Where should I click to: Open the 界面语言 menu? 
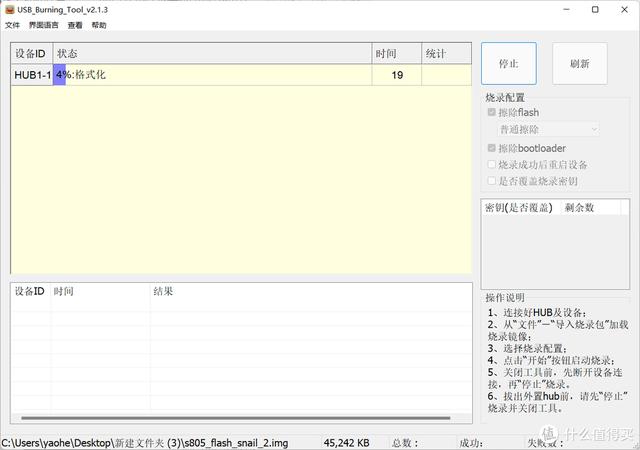click(43, 25)
